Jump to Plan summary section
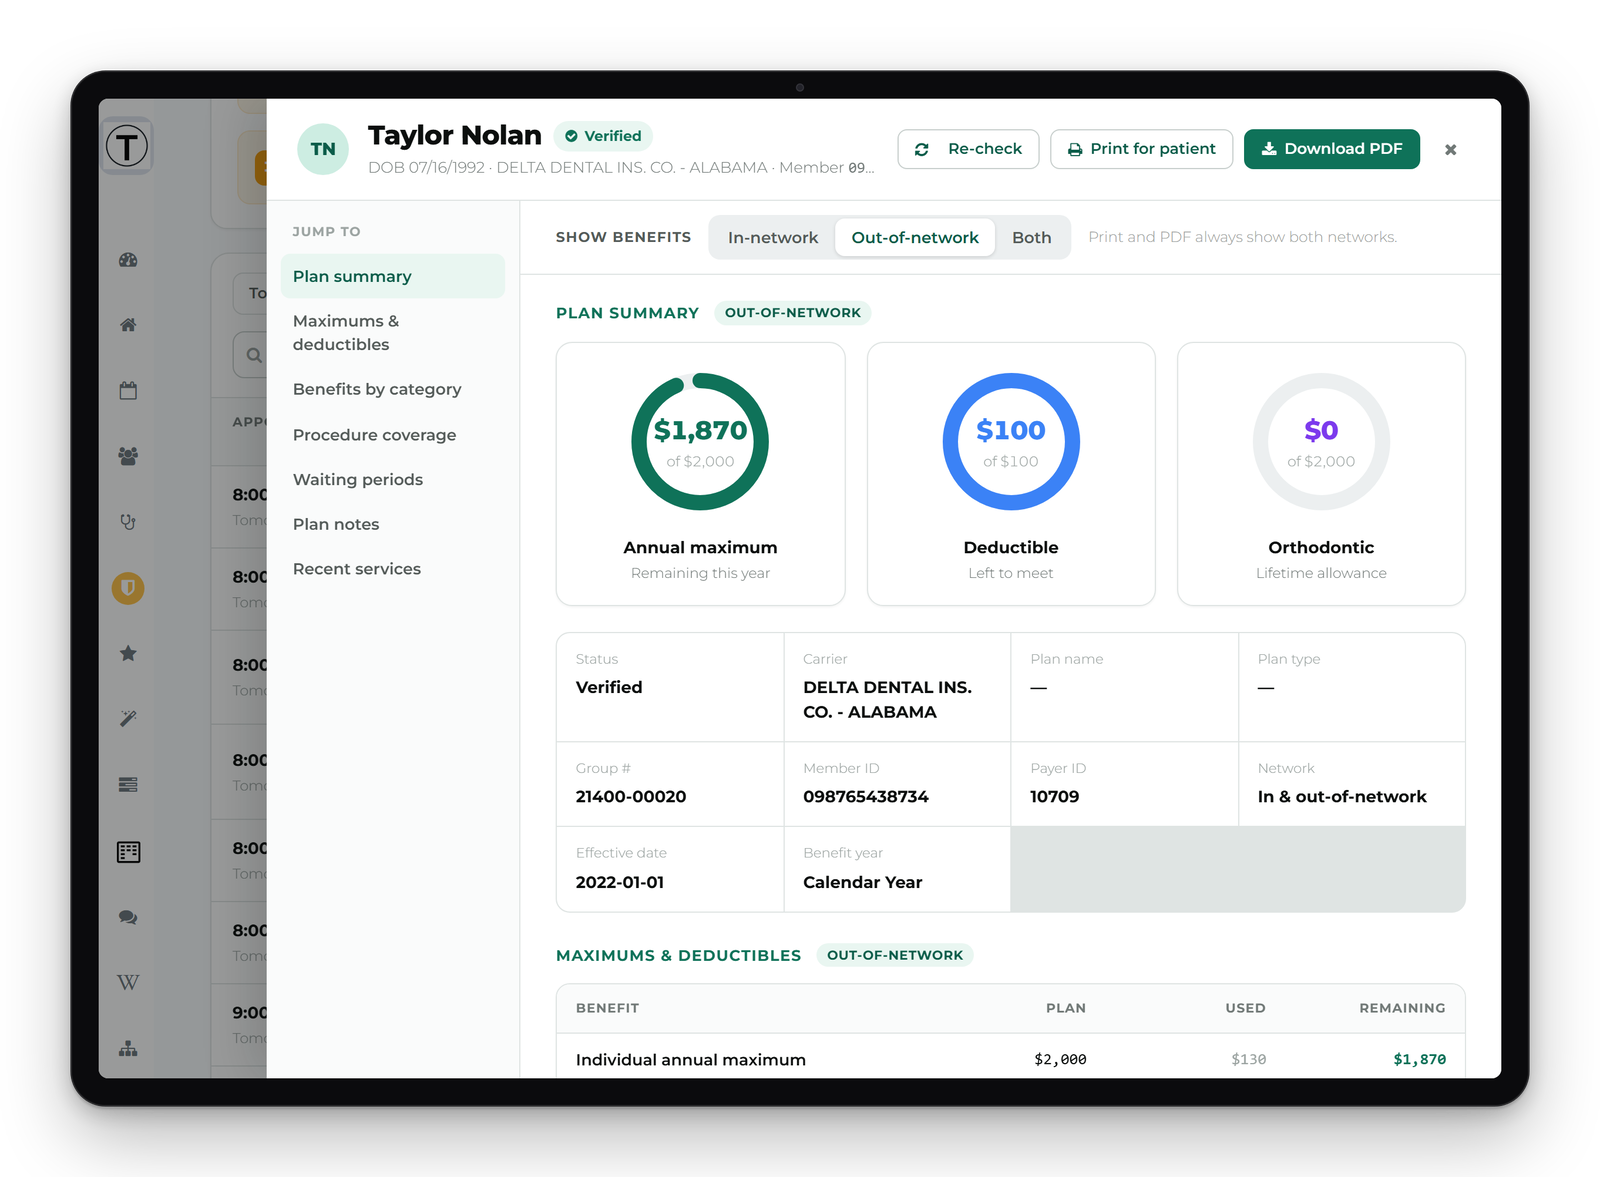Viewport: 1600px width, 1177px height. pos(392,277)
